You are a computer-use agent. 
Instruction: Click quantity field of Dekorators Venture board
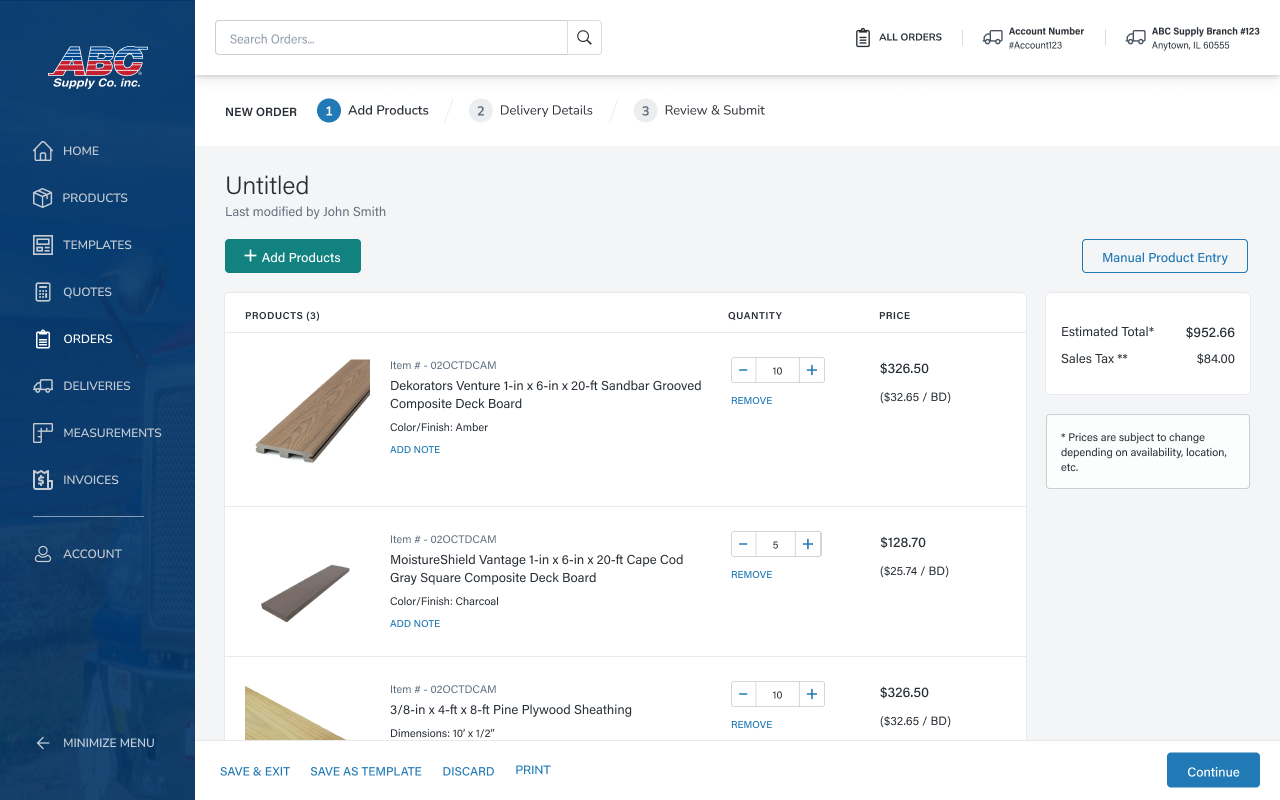(x=777, y=370)
